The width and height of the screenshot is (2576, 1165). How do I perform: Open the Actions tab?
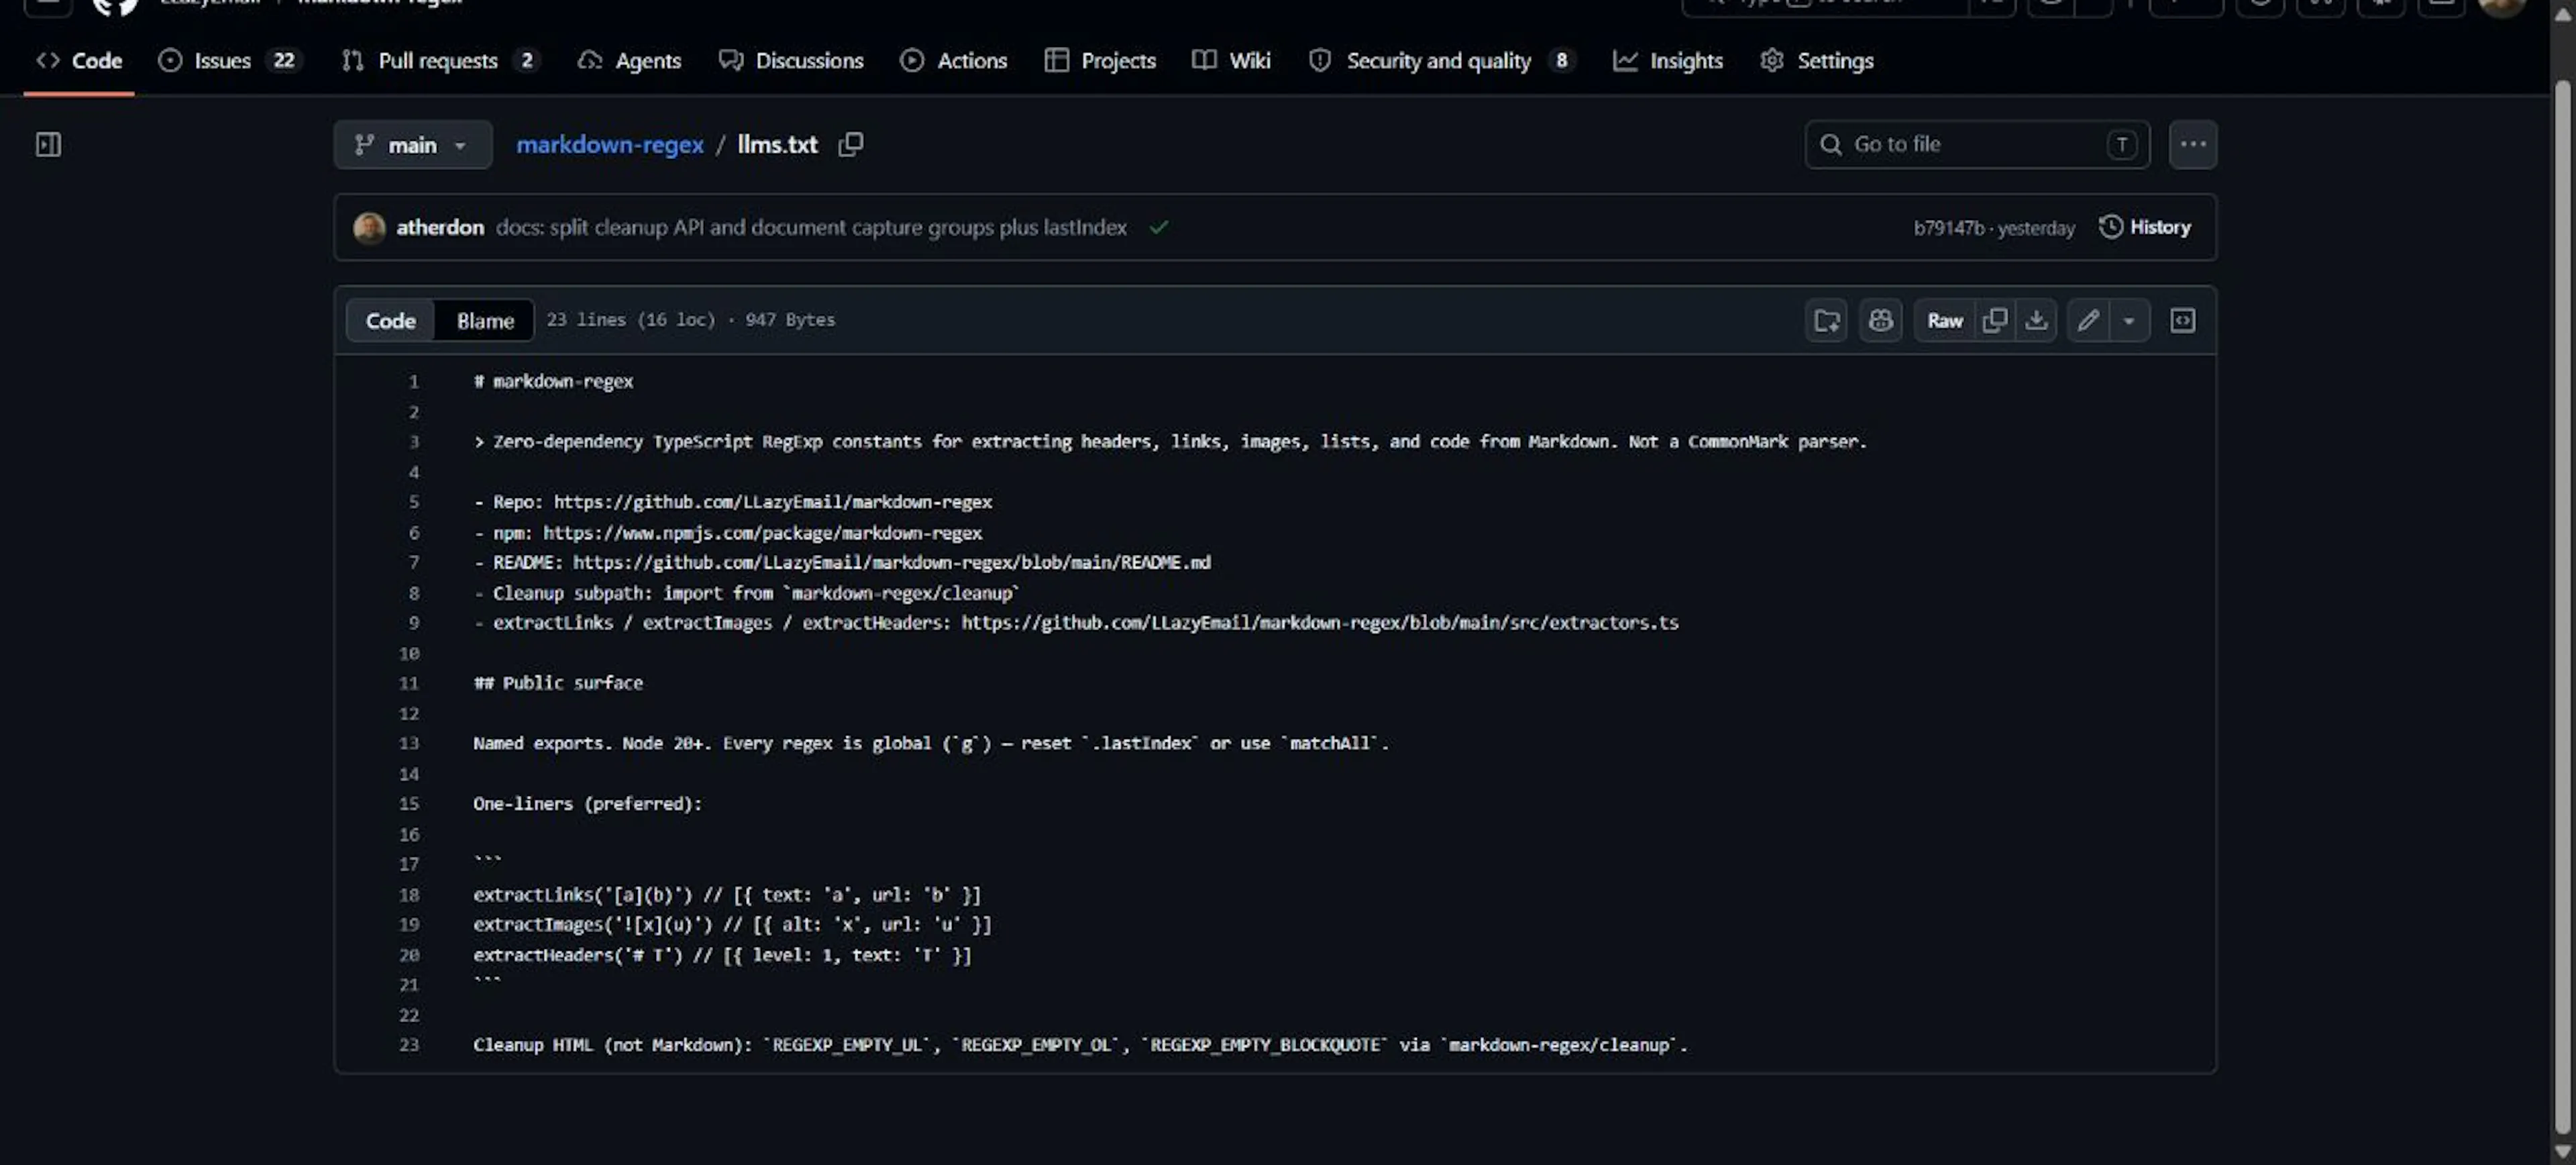tap(954, 61)
